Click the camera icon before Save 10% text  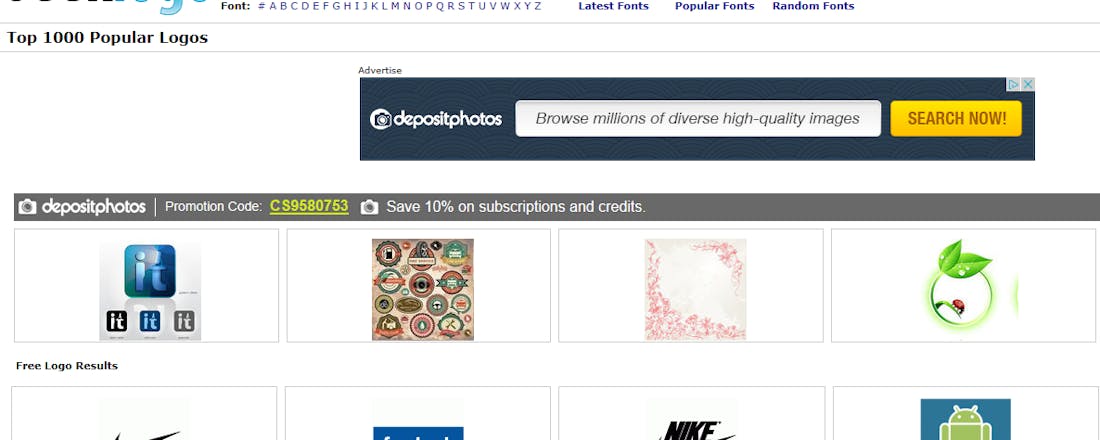[369, 207]
